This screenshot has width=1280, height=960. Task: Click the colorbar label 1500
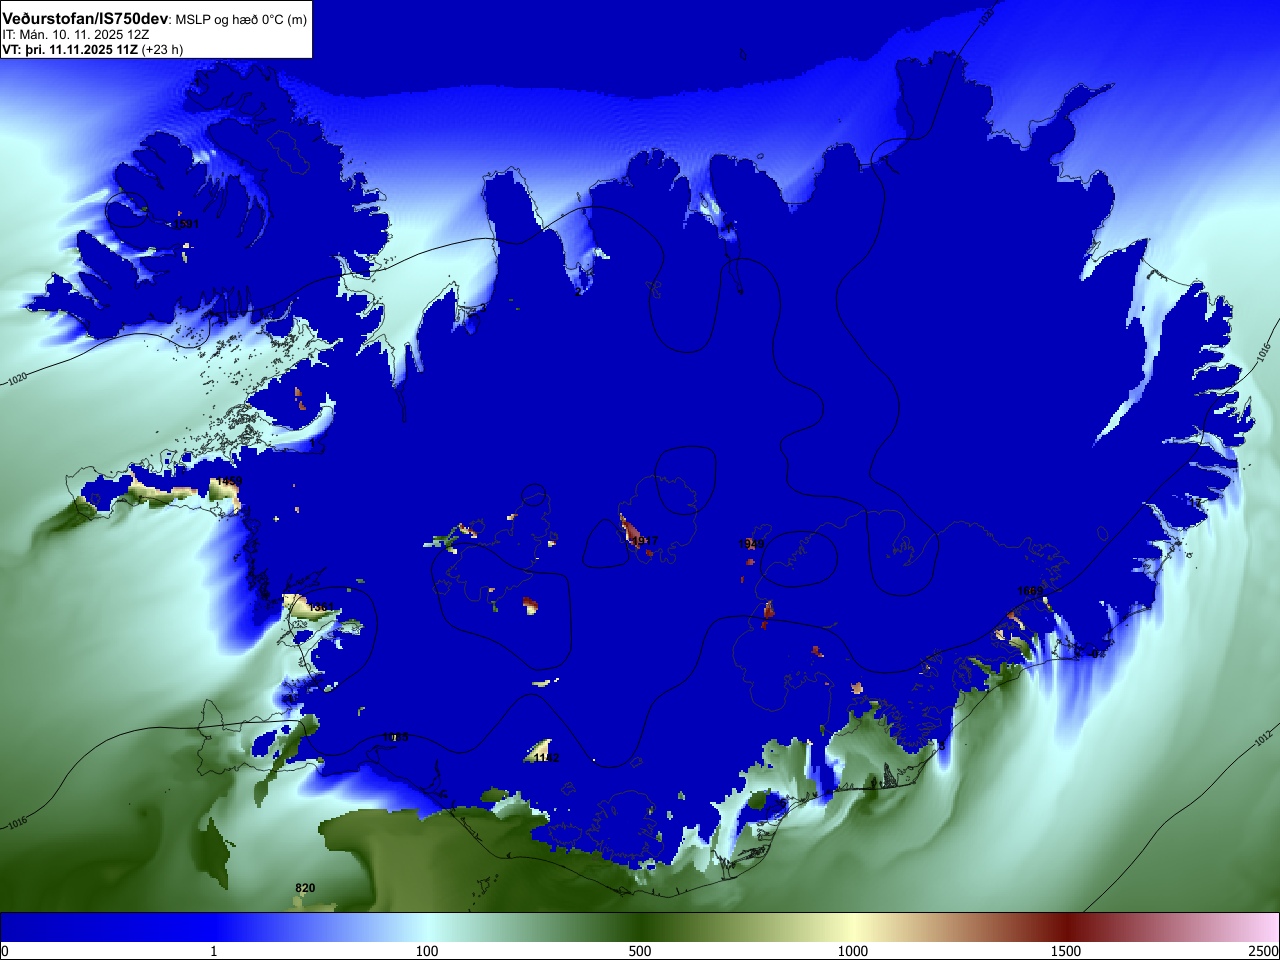coord(1066,951)
